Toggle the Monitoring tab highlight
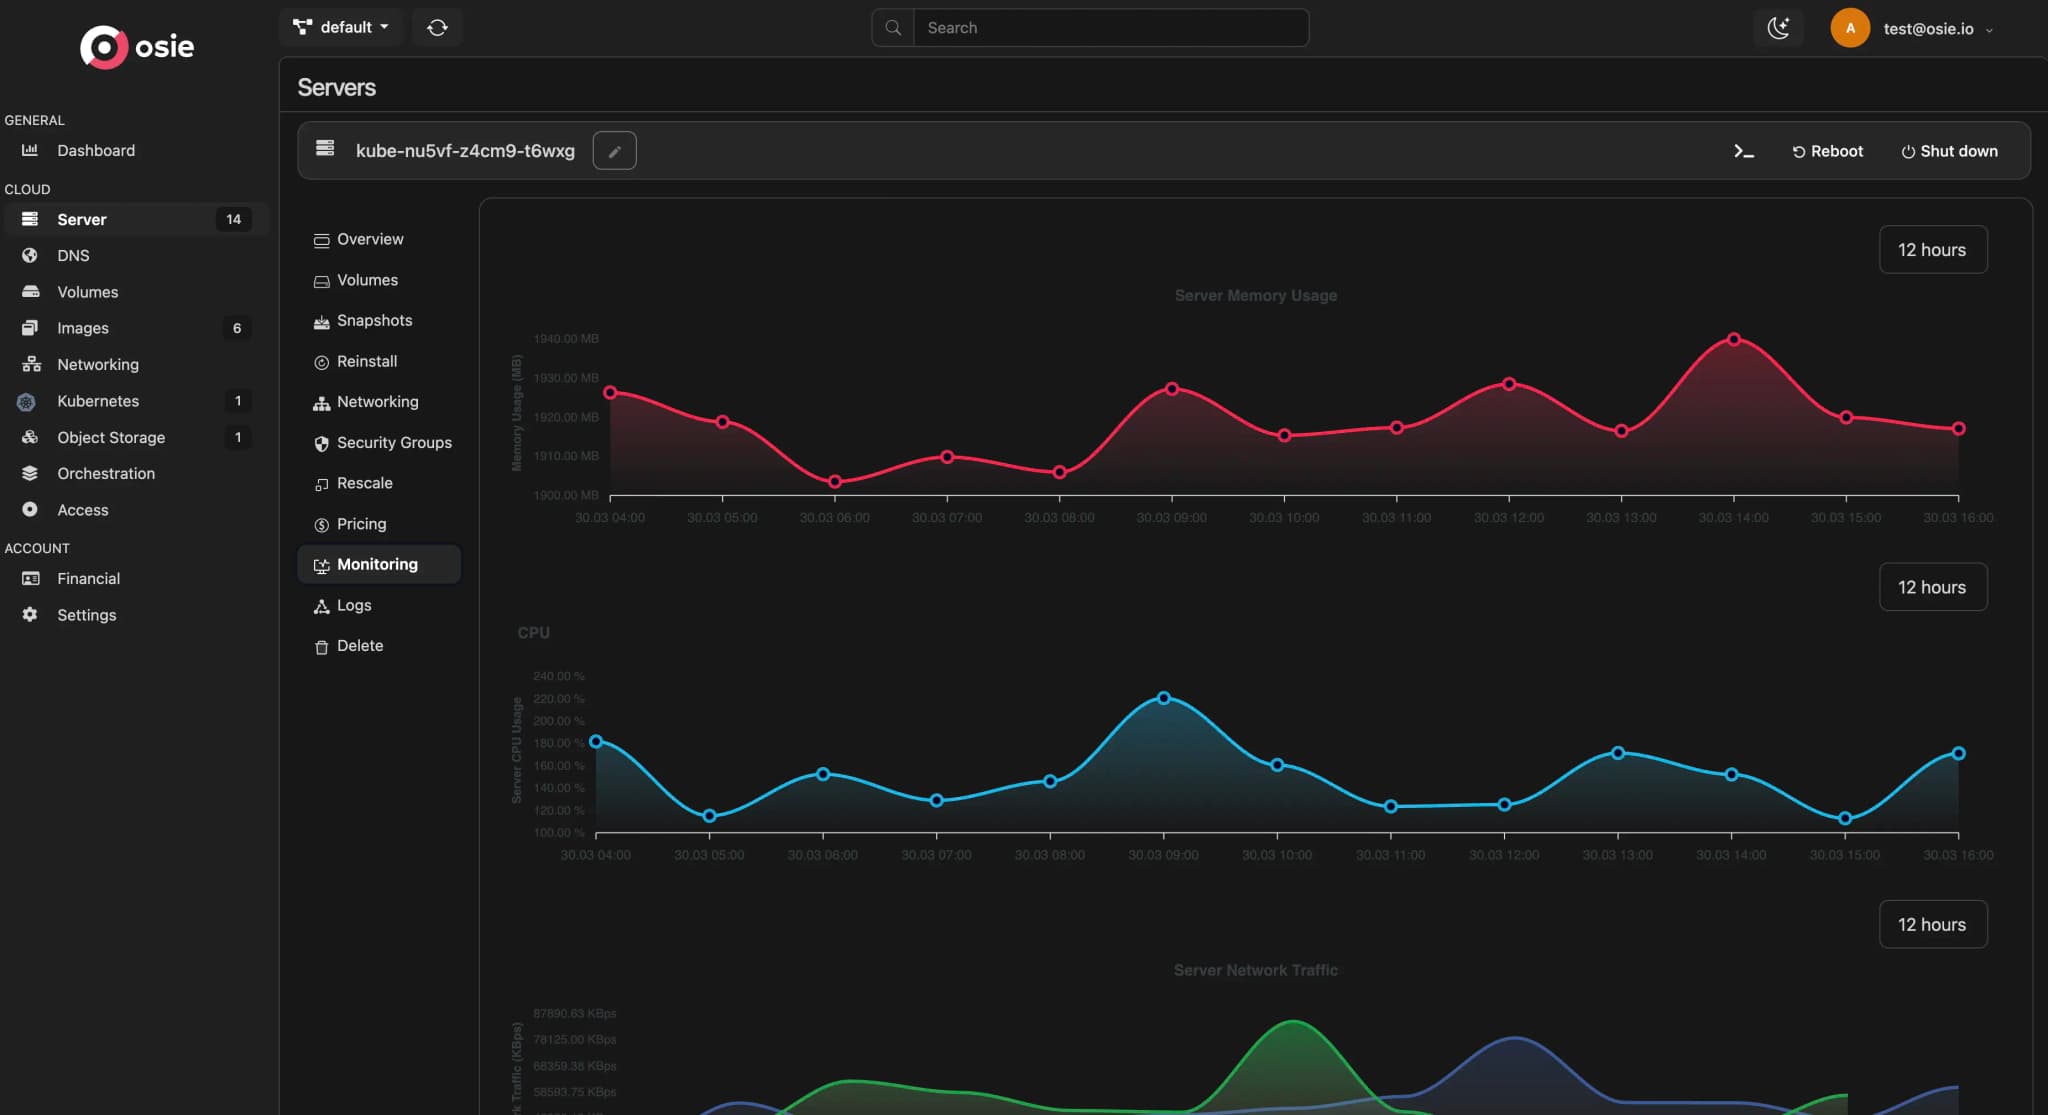The height and width of the screenshot is (1115, 2048). pos(378,564)
